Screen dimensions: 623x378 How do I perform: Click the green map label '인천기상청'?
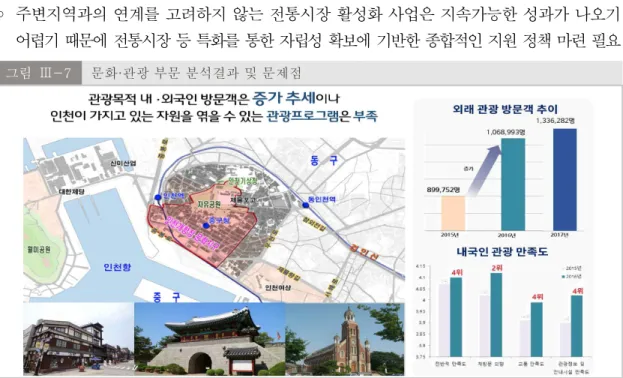pos(243,181)
